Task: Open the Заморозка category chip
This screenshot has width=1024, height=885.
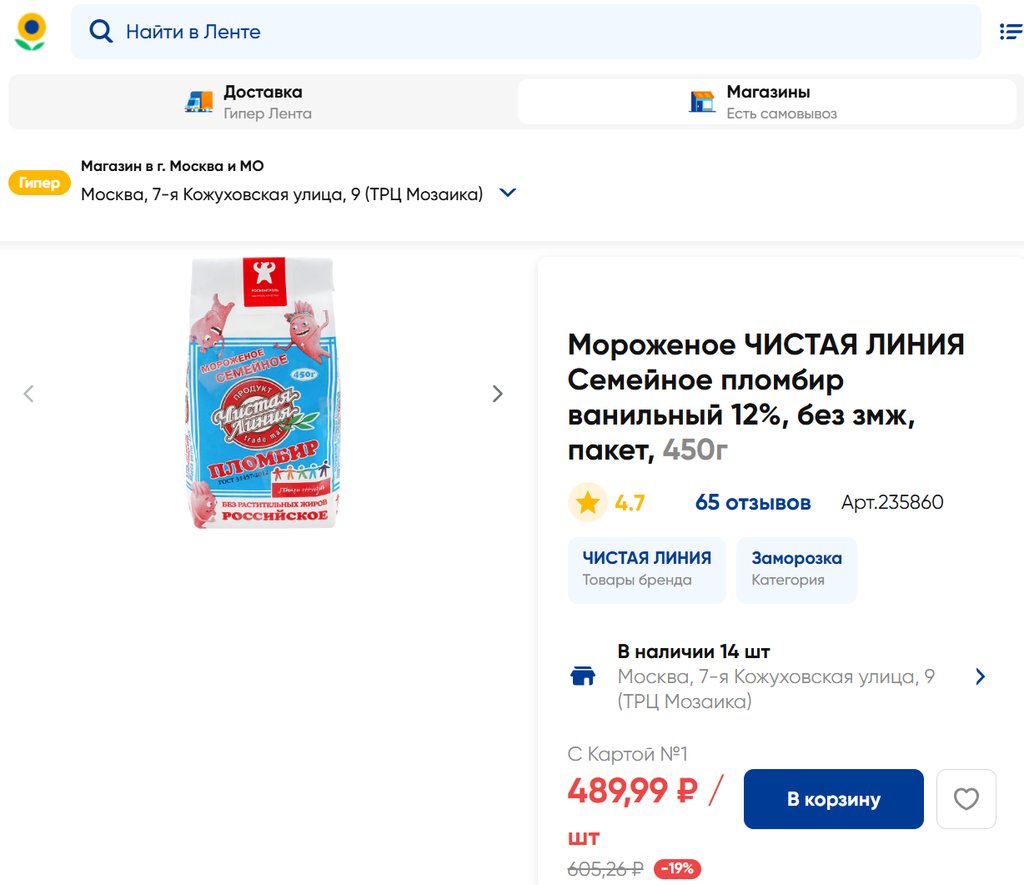Action: [x=796, y=569]
